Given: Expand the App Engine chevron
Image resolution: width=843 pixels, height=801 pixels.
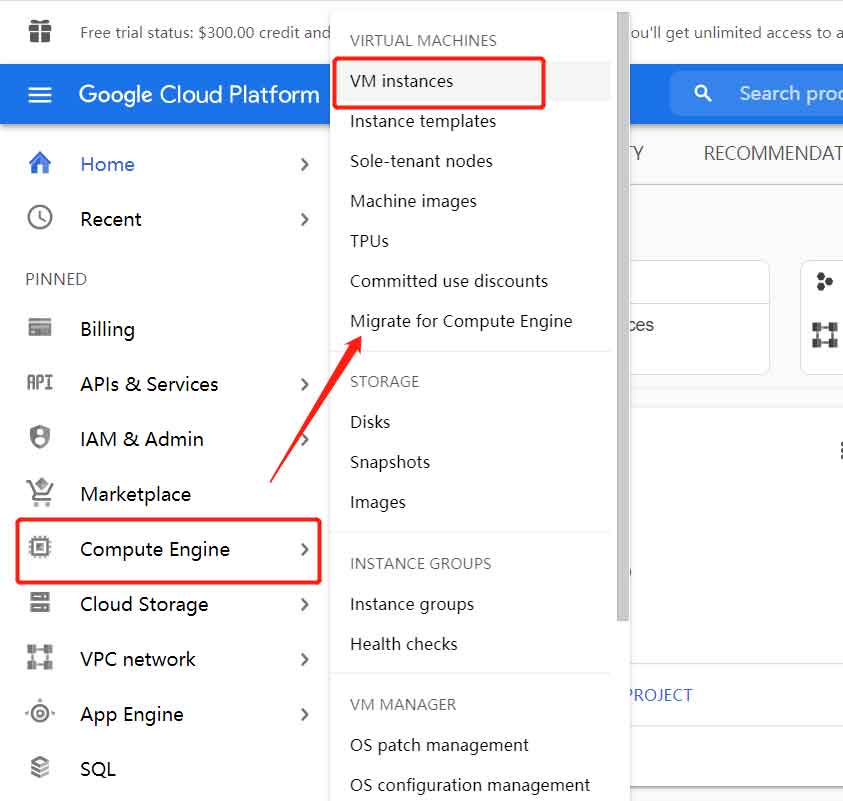Looking at the screenshot, I should [305, 714].
